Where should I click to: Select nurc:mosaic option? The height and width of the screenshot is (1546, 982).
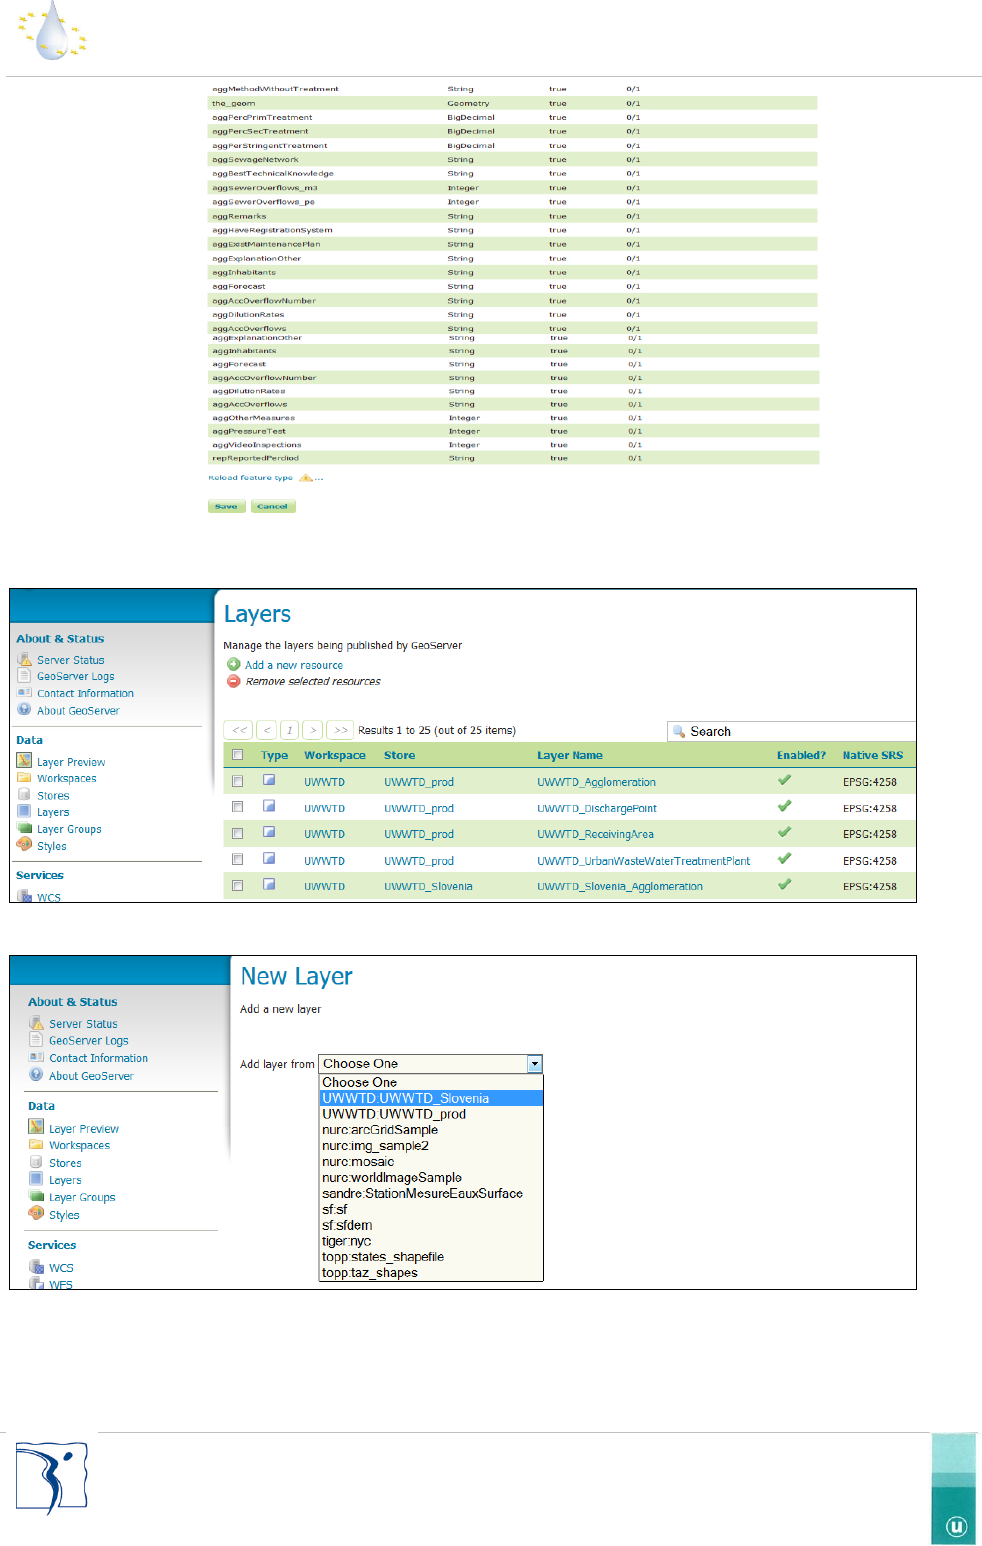[x=431, y=1162]
